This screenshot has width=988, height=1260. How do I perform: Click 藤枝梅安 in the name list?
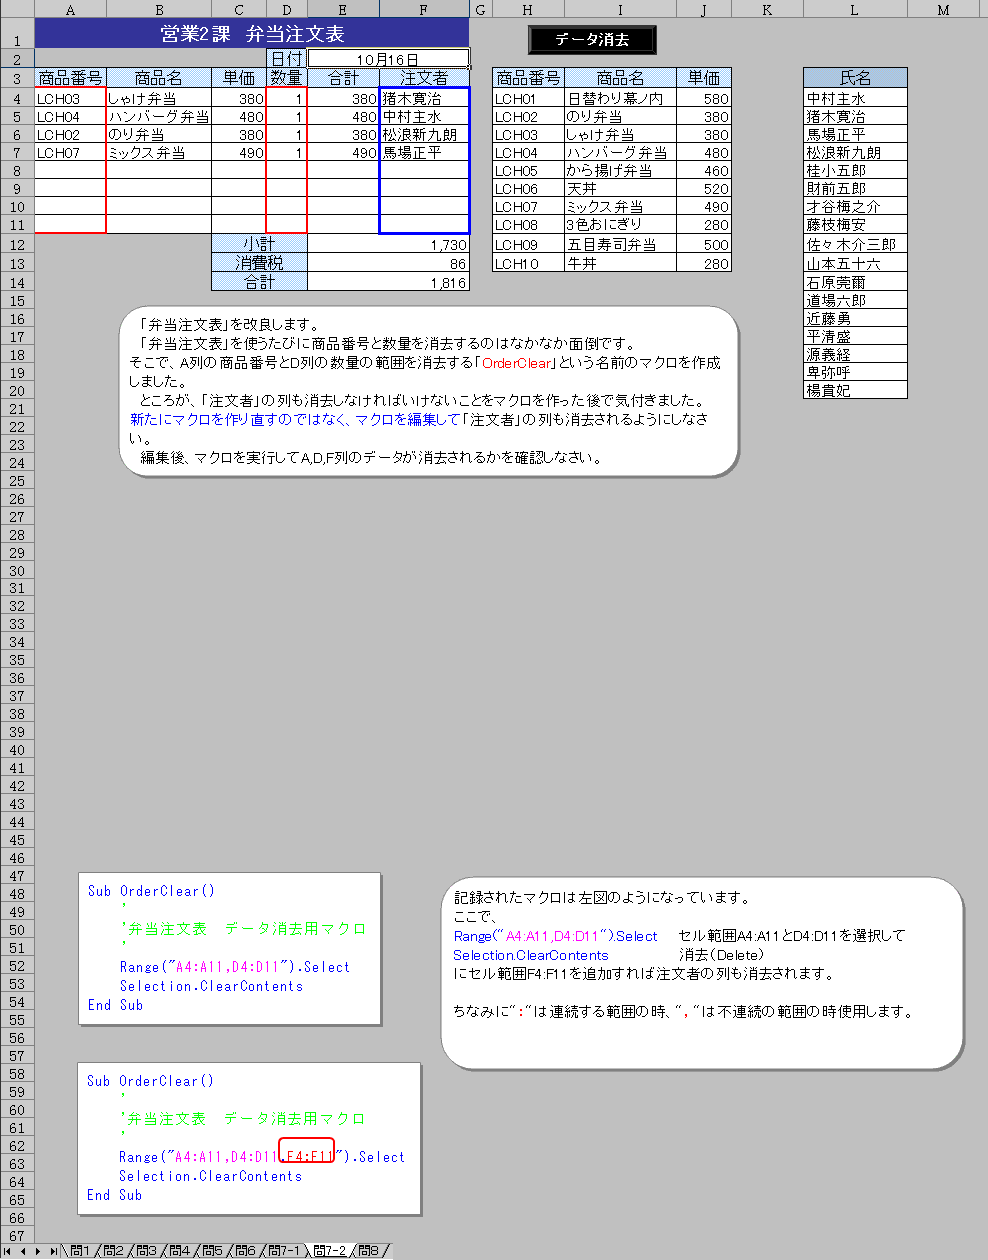tap(855, 225)
